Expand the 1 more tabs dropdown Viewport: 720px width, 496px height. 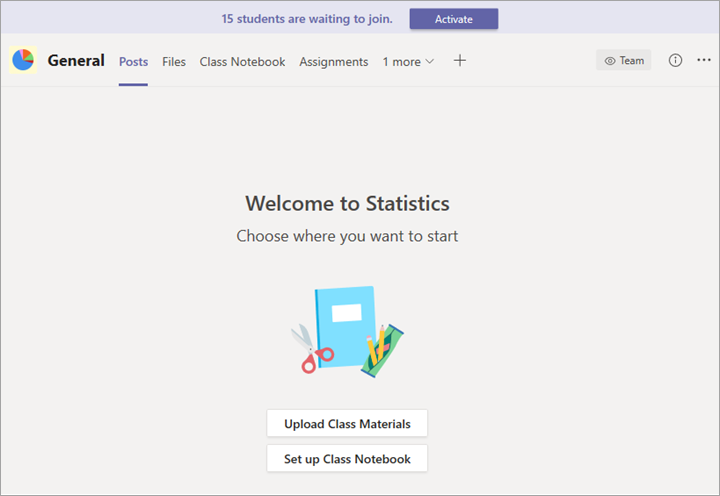[x=408, y=62]
